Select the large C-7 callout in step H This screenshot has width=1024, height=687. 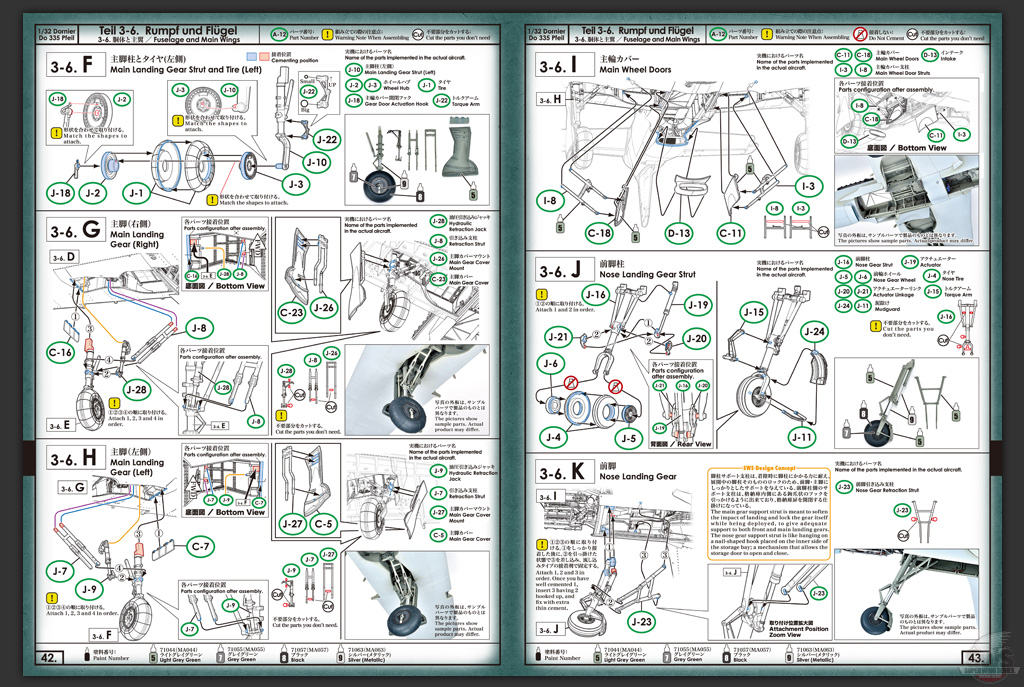[200, 546]
